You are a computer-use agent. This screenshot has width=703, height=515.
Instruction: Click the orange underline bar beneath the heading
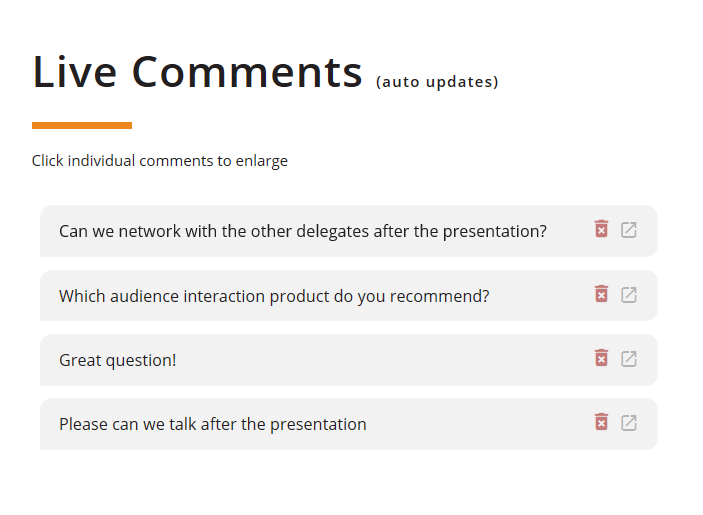coord(82,126)
